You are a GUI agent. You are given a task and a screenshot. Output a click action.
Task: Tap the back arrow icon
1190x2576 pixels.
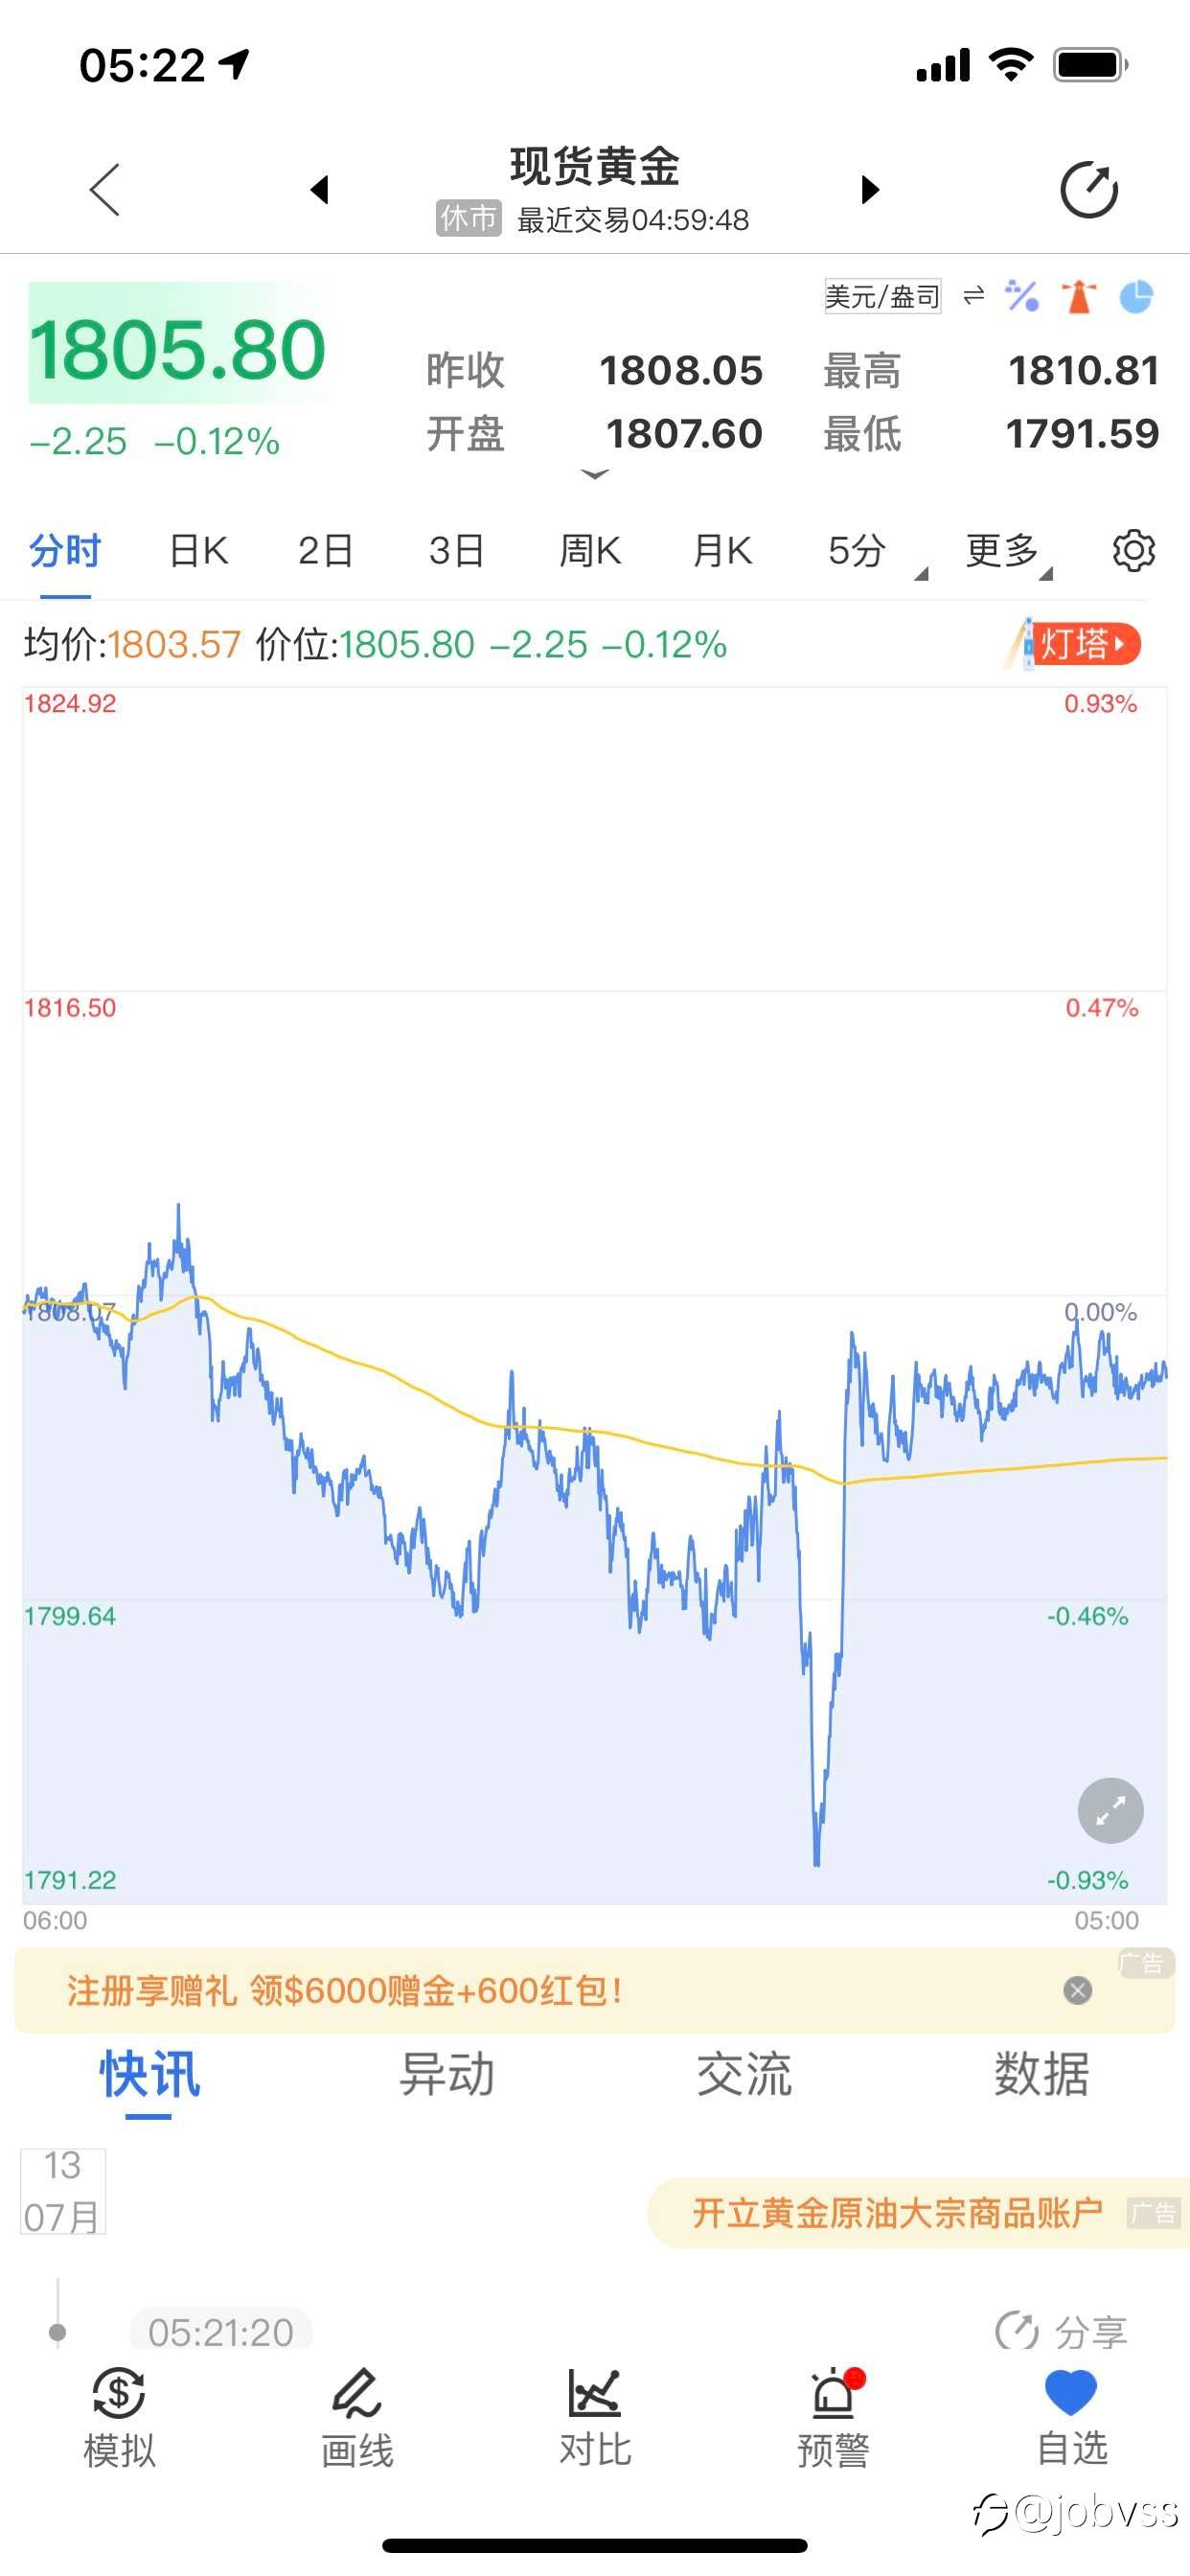[x=105, y=190]
